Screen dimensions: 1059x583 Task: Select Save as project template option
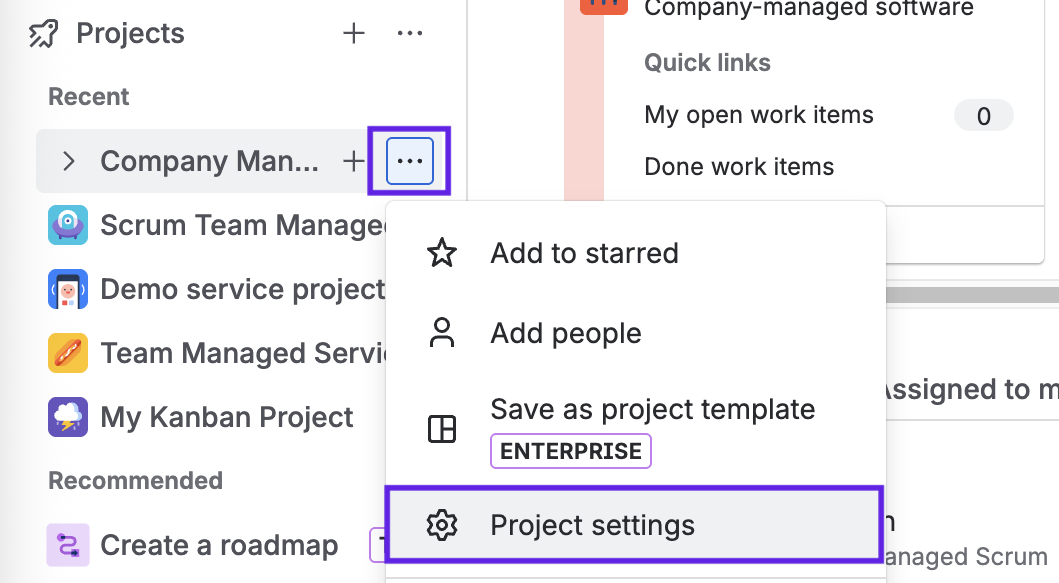pyautogui.click(x=652, y=409)
